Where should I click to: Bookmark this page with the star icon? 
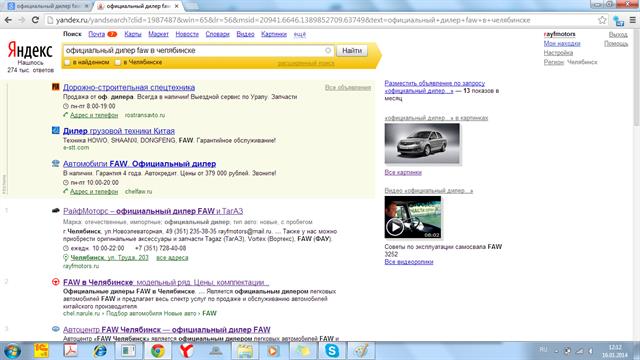point(602,20)
